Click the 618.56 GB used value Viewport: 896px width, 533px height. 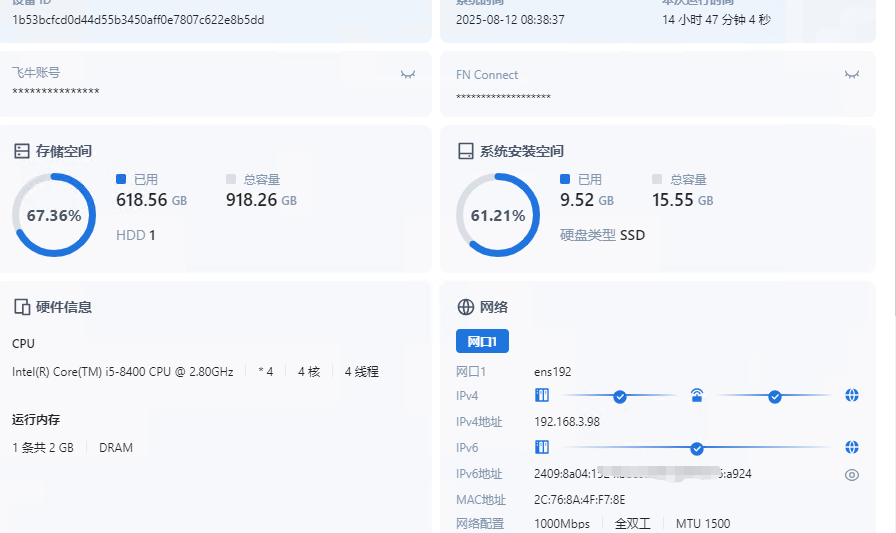click(x=151, y=200)
